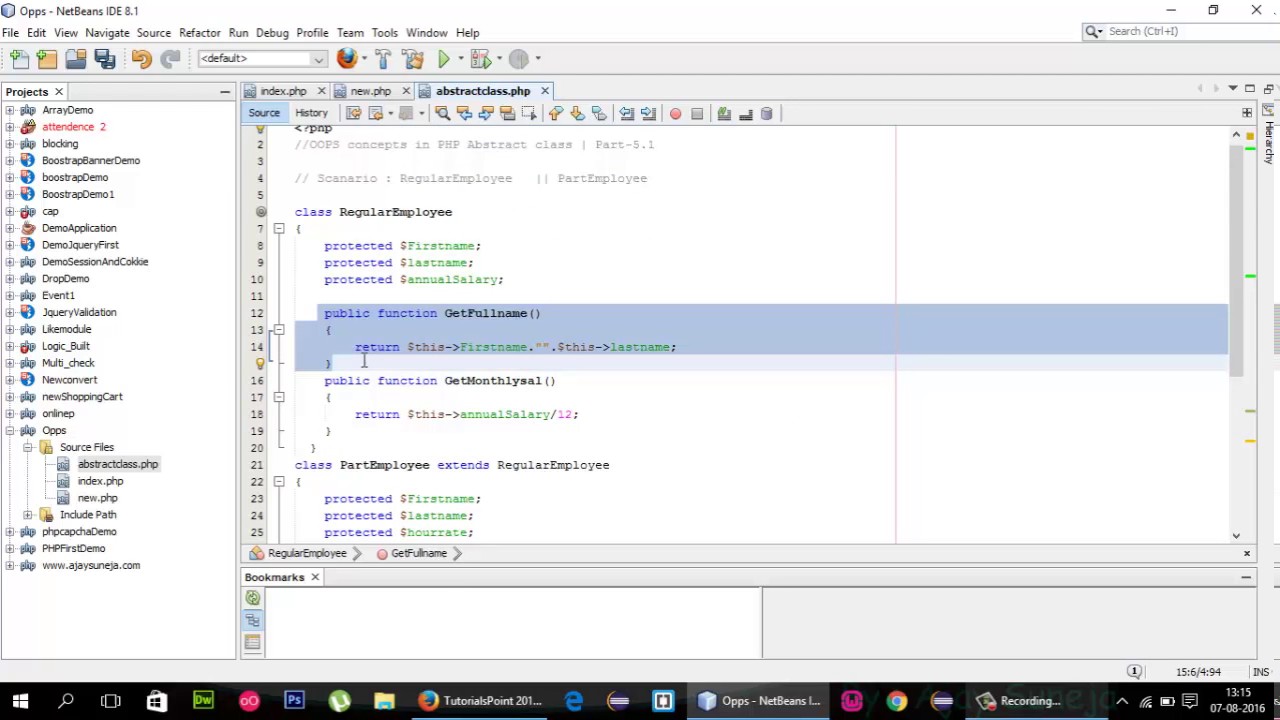Open Photoshop from the taskbar

(x=294, y=701)
